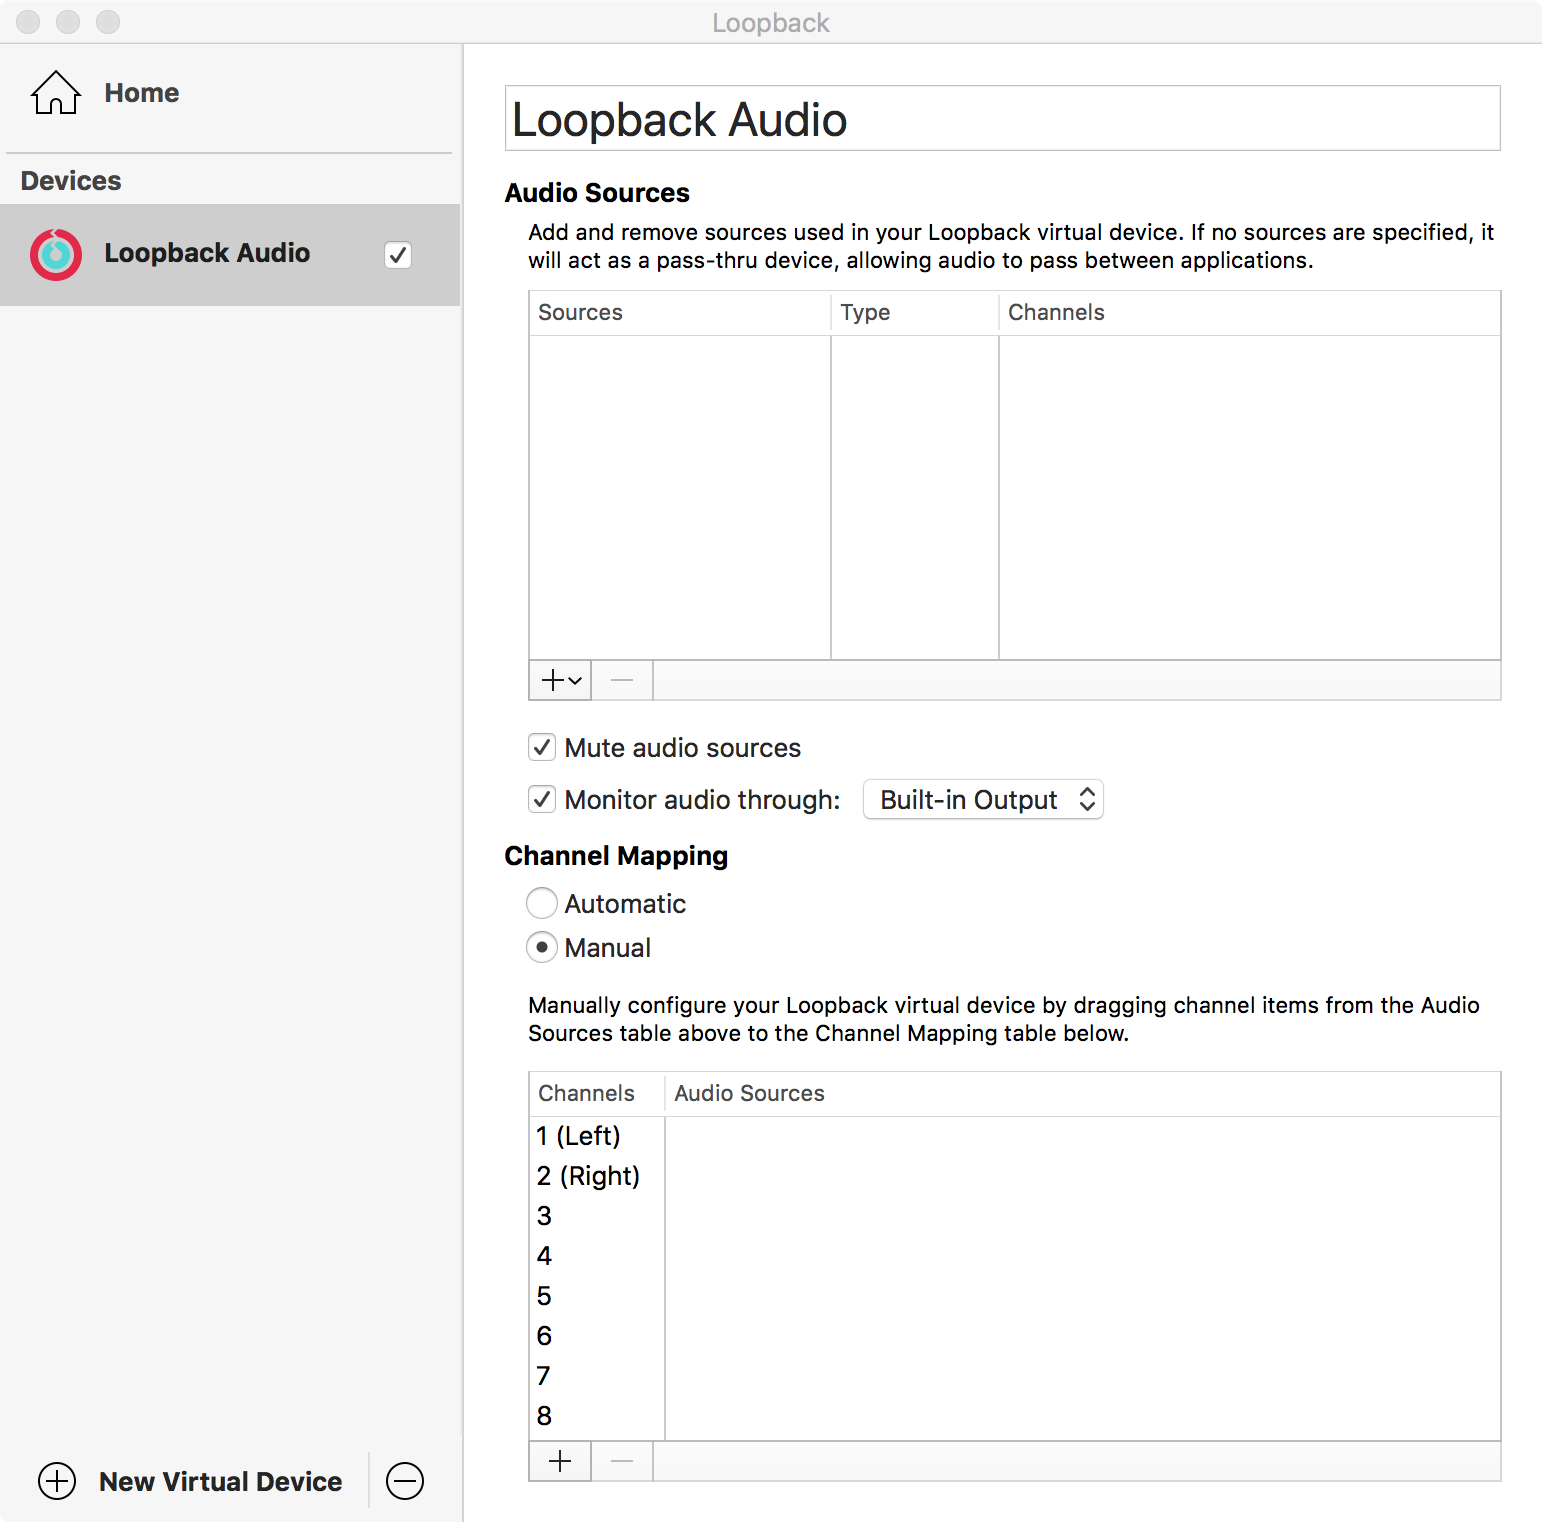1542x1522 pixels.
Task: Click the Channels header in Audio Sources table
Action: tap(1250, 312)
